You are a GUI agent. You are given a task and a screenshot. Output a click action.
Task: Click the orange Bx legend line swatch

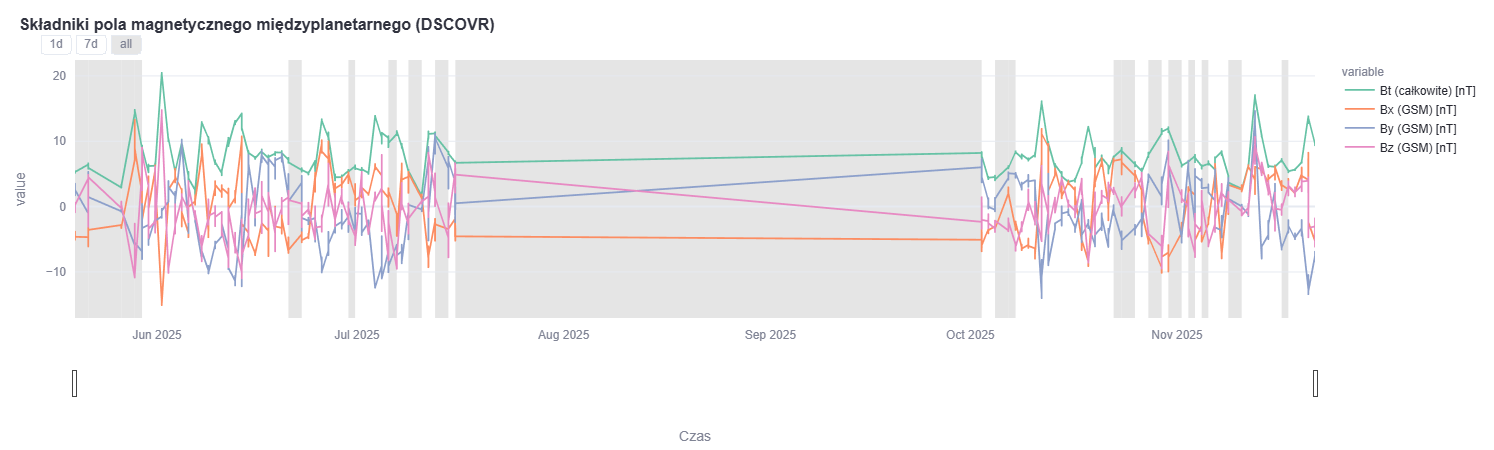click(1358, 110)
